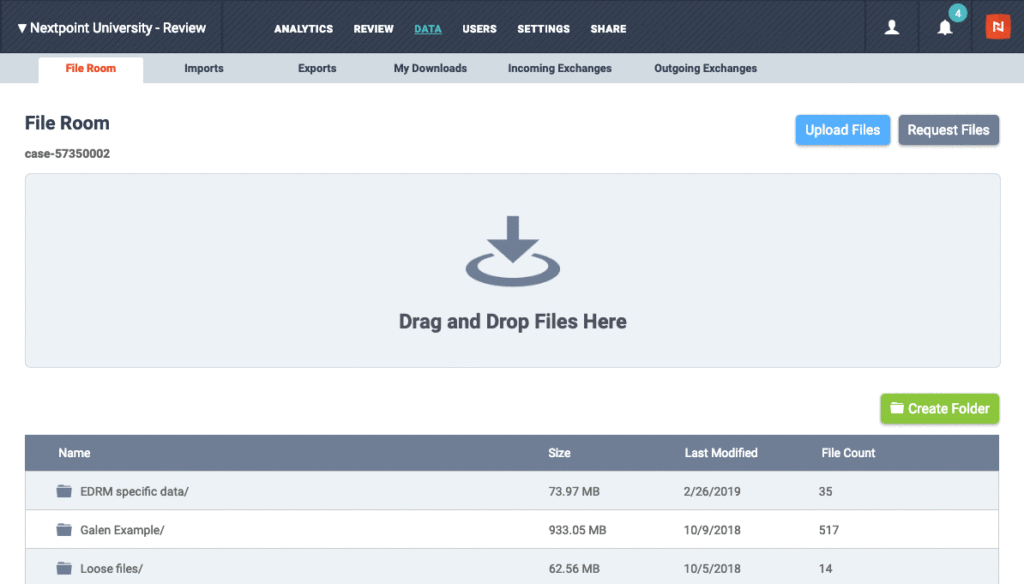This screenshot has height=584, width=1024.
Task: Click the Request Files button
Action: click(948, 129)
